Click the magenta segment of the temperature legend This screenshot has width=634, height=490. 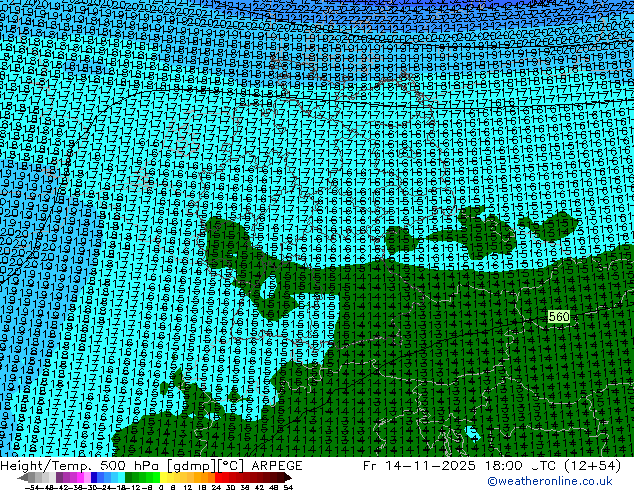click(80, 477)
